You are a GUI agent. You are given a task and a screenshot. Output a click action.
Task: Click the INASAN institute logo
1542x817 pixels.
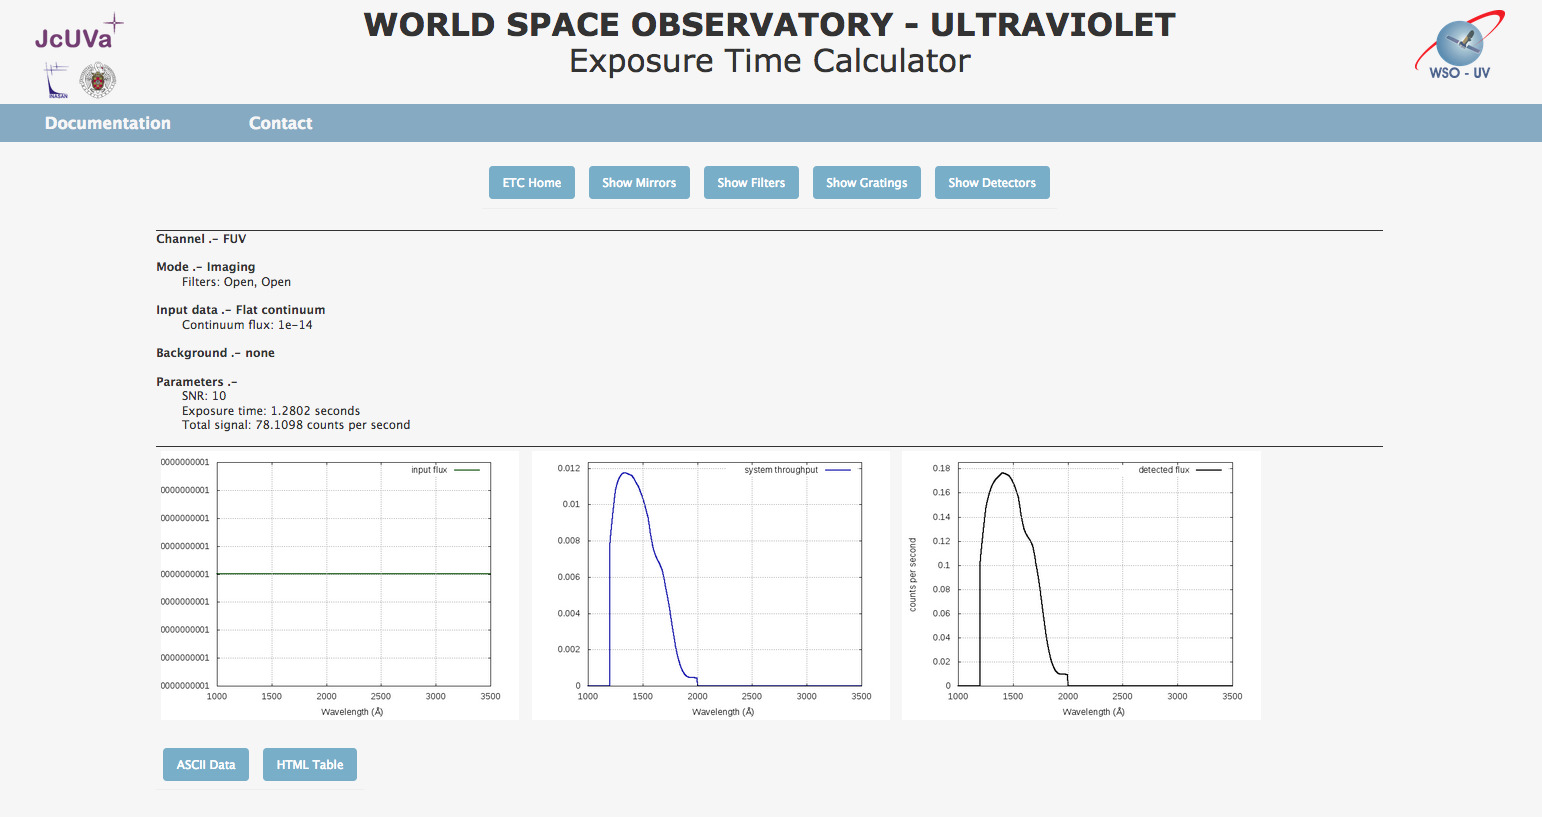coord(56,80)
